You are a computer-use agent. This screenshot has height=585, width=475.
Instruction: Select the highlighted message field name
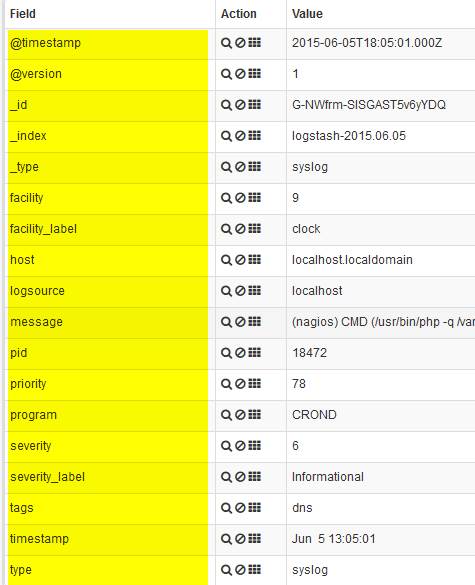[36, 322]
